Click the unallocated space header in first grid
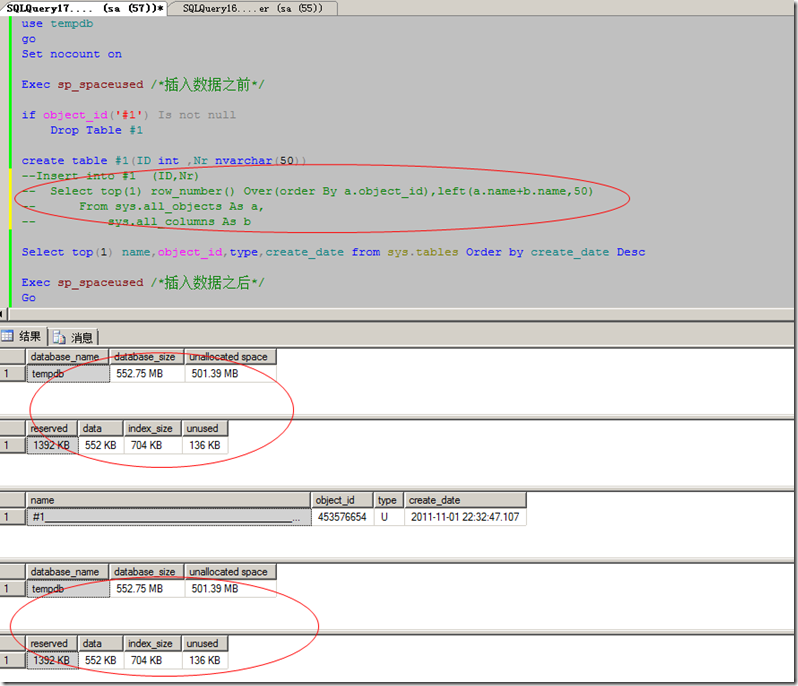Image resolution: width=798 pixels, height=686 pixels. 230,356
